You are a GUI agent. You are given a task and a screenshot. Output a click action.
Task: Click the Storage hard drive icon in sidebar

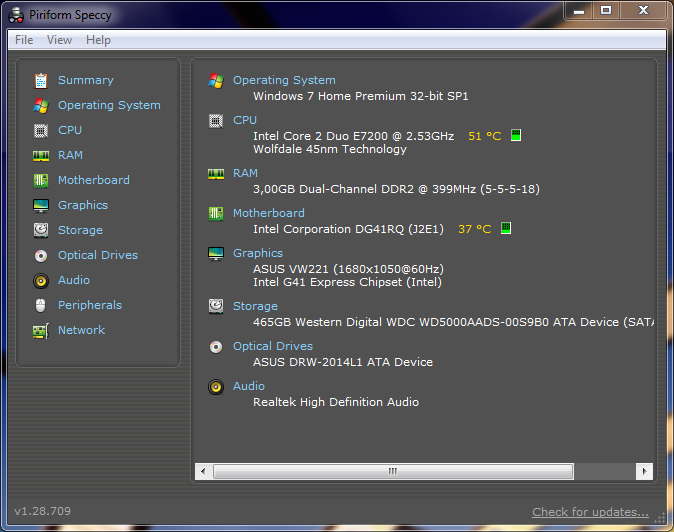pos(41,230)
